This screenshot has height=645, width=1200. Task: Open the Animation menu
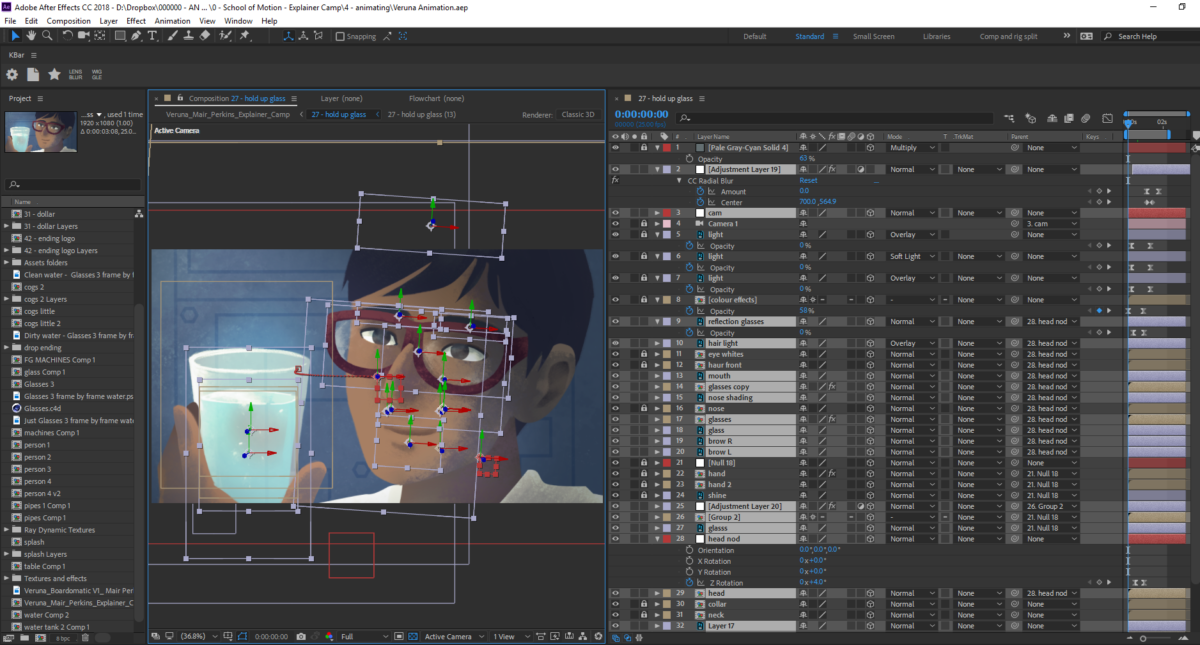tap(173, 20)
